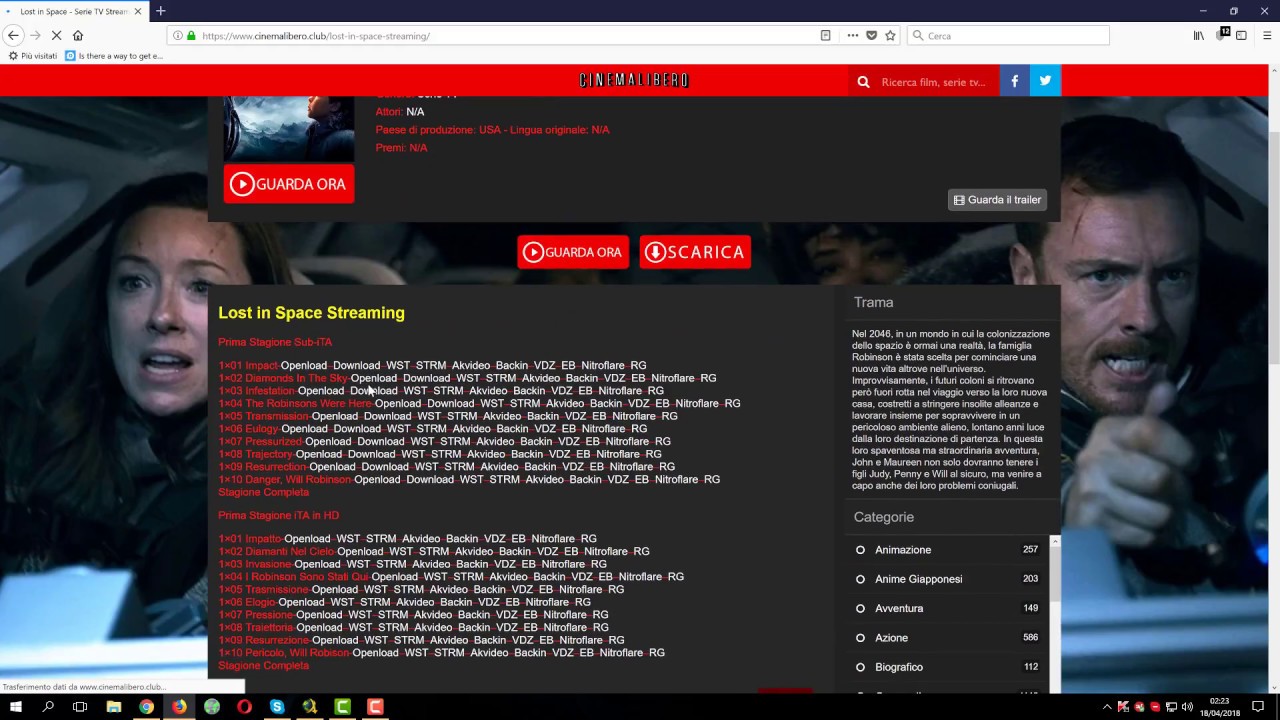Viewport: 1280px width, 720px height.
Task: Open STRM link for 1×02 Diamanti Nel Cielo
Action: click(x=434, y=551)
